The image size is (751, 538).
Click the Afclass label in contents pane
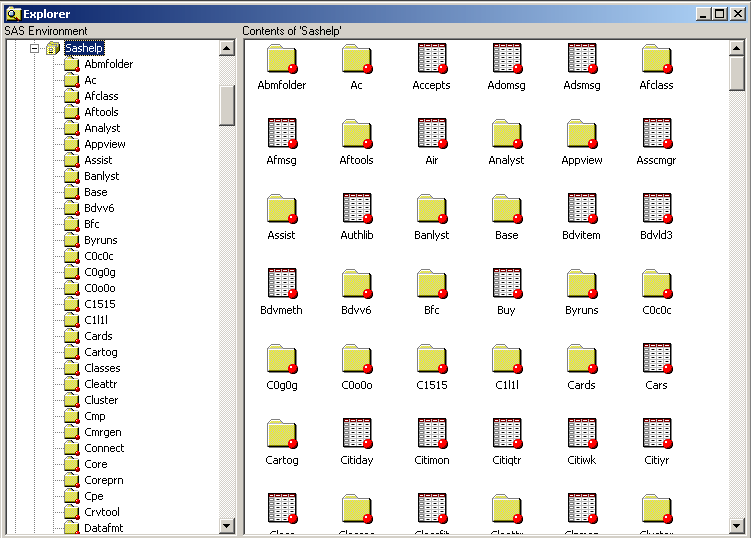[657, 85]
